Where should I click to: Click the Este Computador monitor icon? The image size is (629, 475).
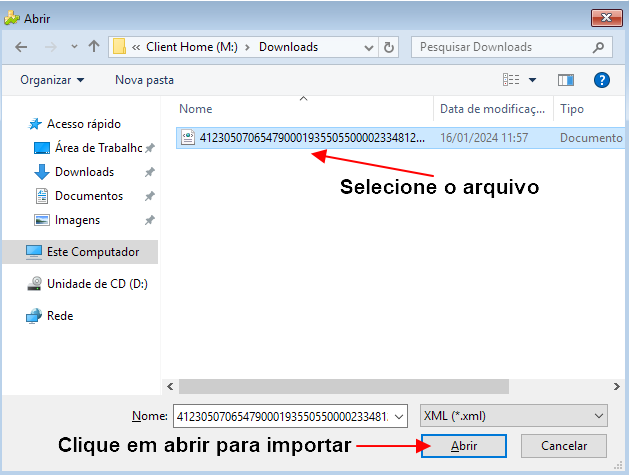34,252
